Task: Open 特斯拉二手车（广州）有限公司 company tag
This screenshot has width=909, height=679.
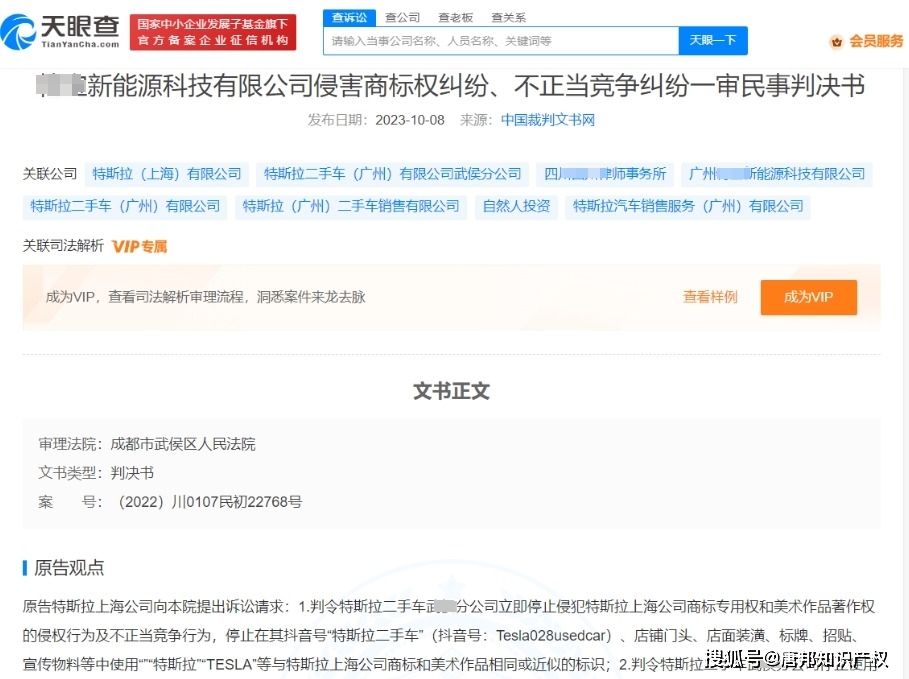Action: pyautogui.click(x=125, y=206)
